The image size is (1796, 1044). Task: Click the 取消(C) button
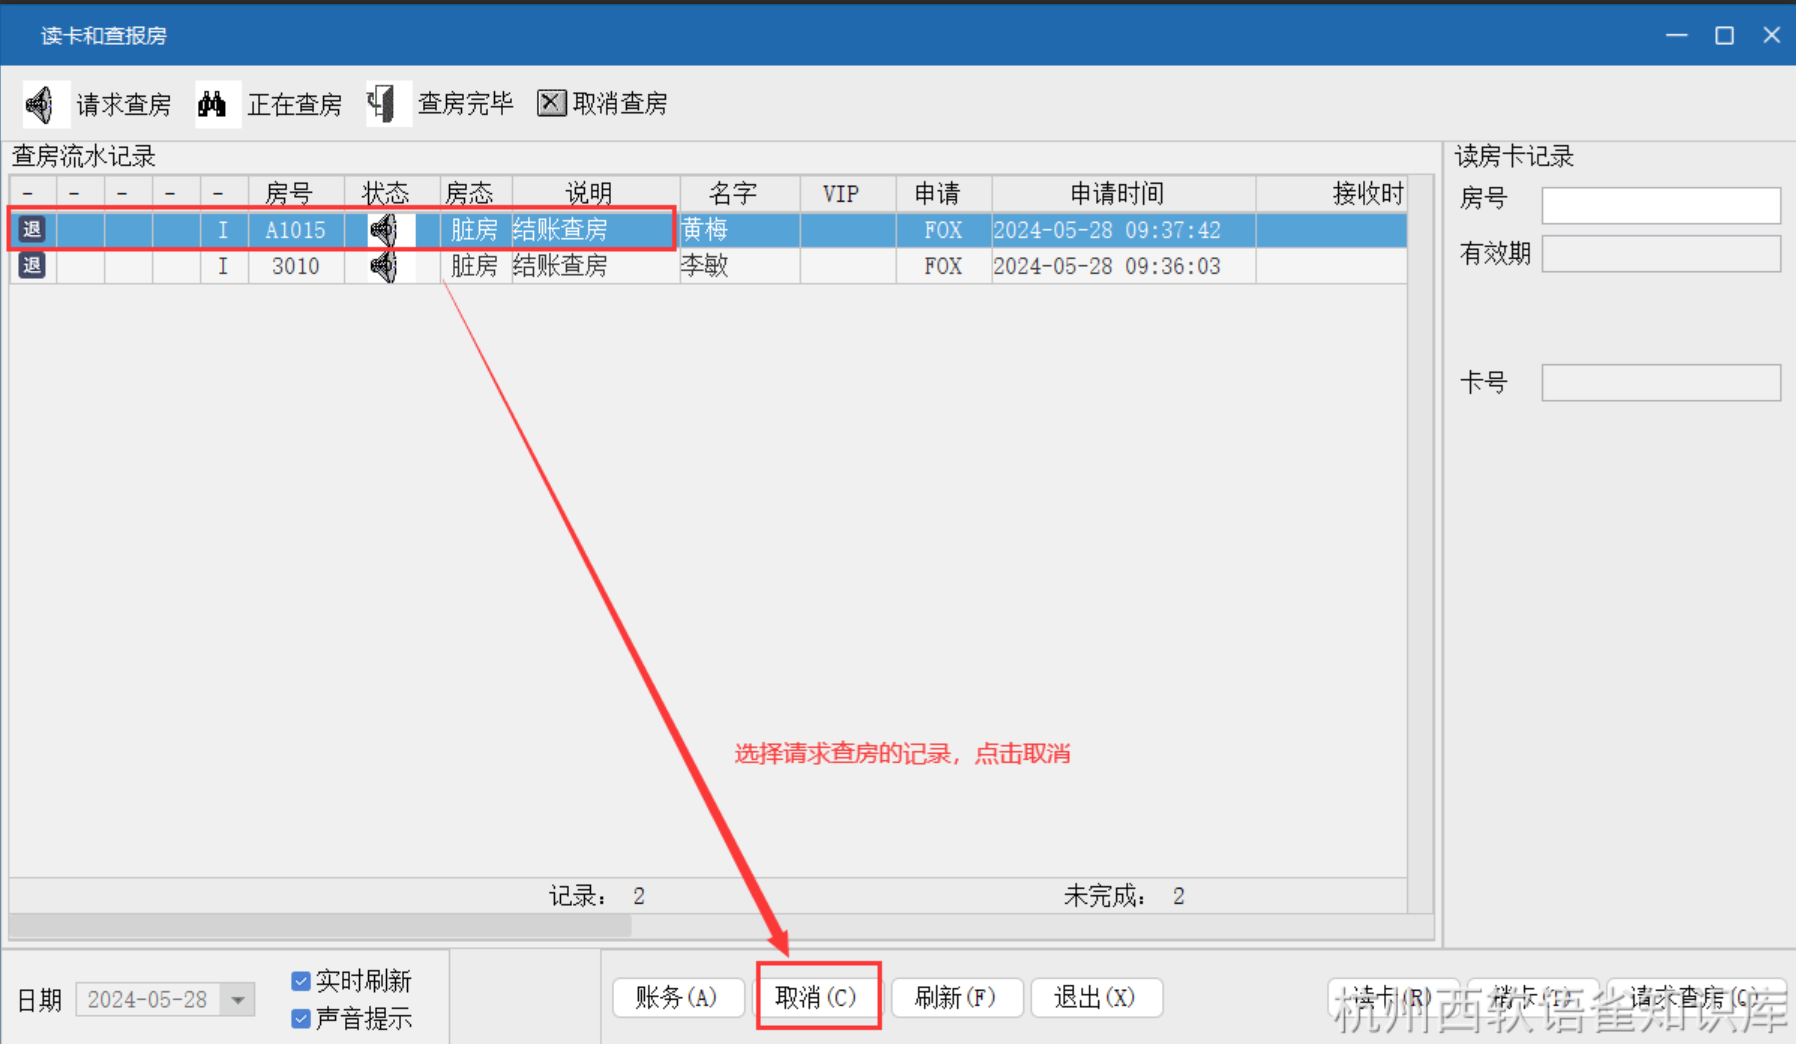tap(817, 997)
